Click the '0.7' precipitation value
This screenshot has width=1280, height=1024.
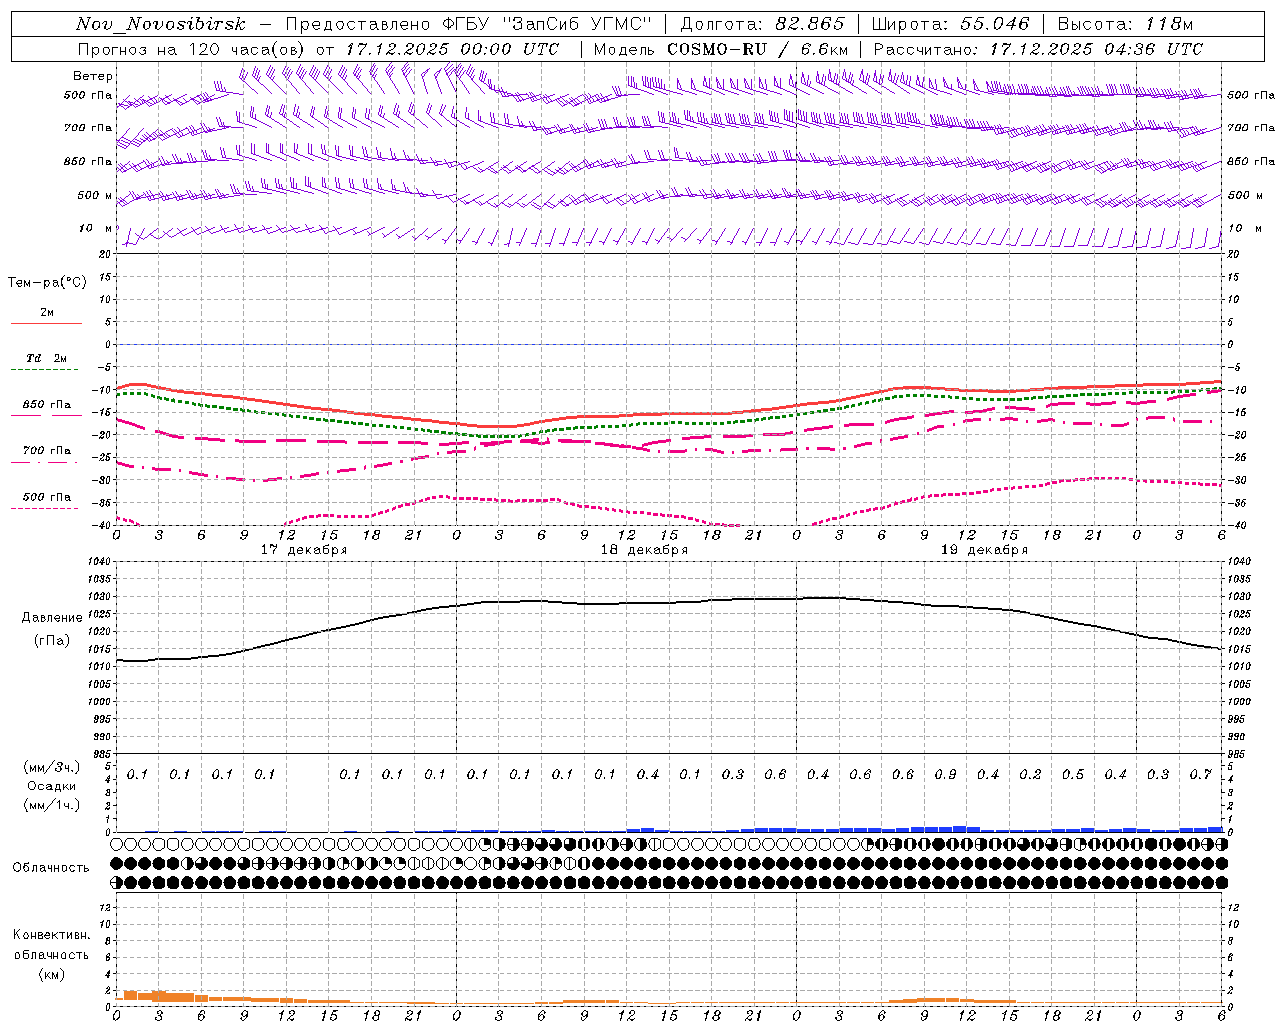pyautogui.click(x=1201, y=774)
